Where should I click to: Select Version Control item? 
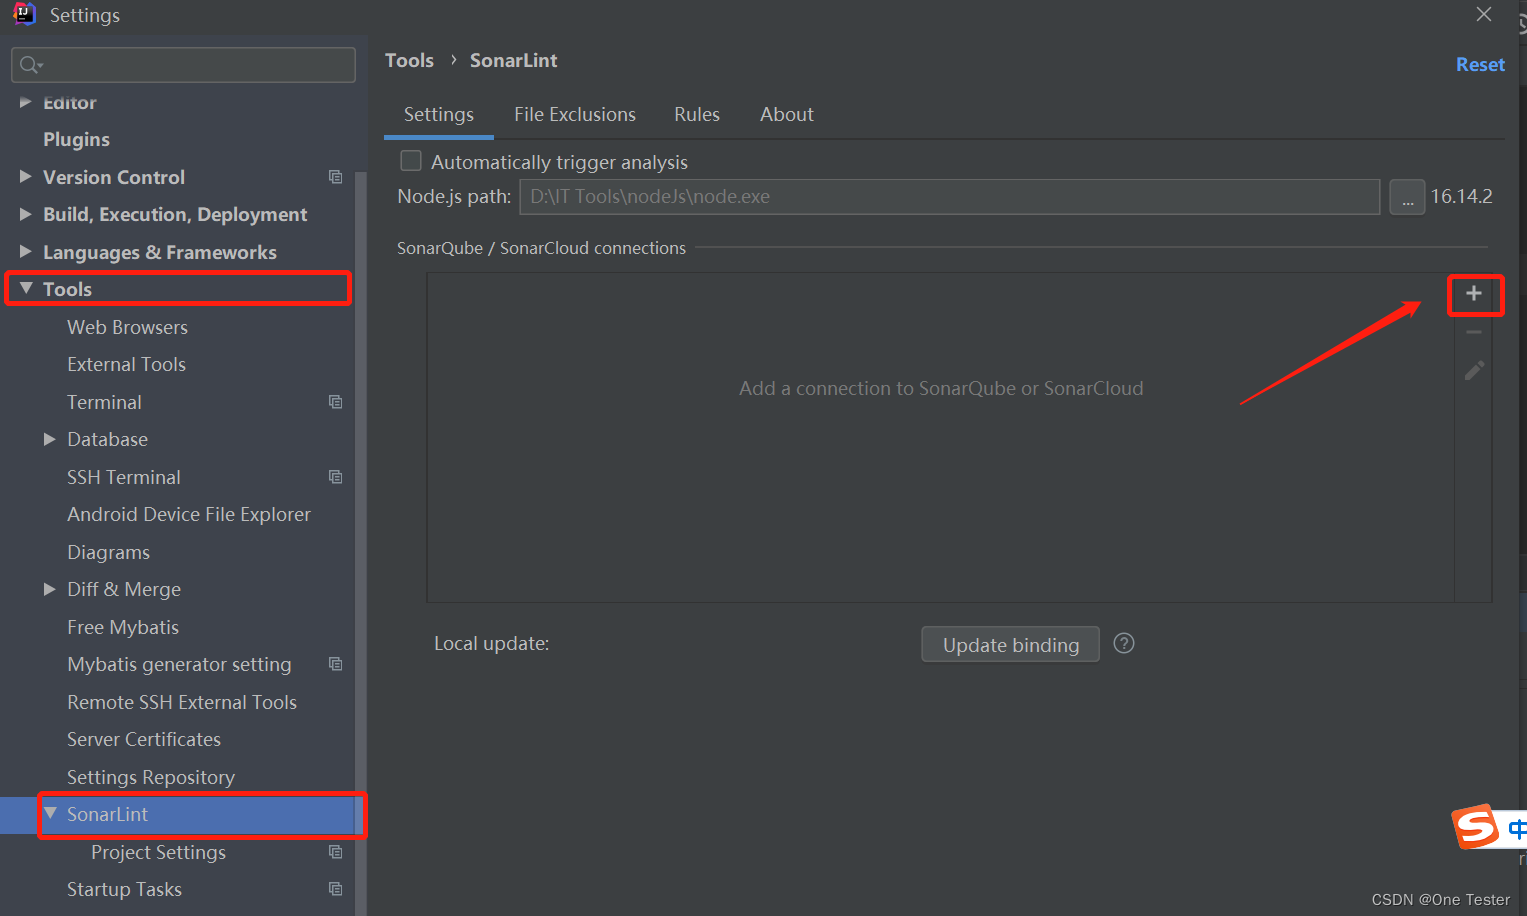point(114,177)
